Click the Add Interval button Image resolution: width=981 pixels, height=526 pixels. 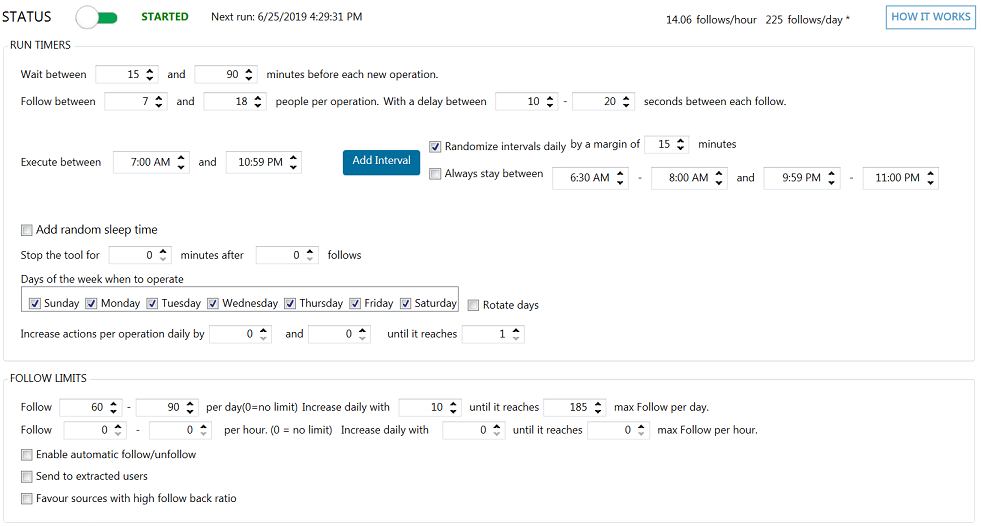381,161
